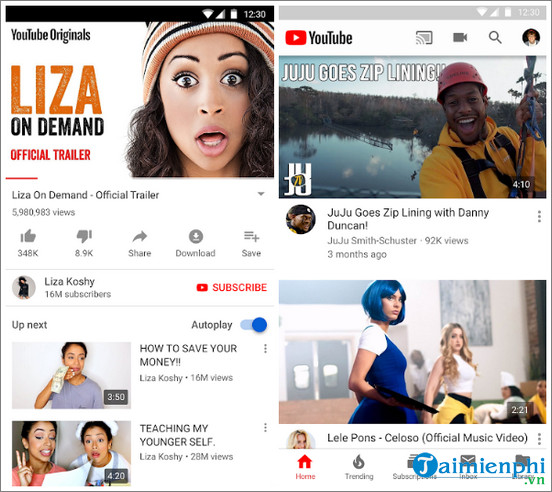552x492 pixels.
Task: Click the 16M subscribers text
Action: (x=78, y=294)
